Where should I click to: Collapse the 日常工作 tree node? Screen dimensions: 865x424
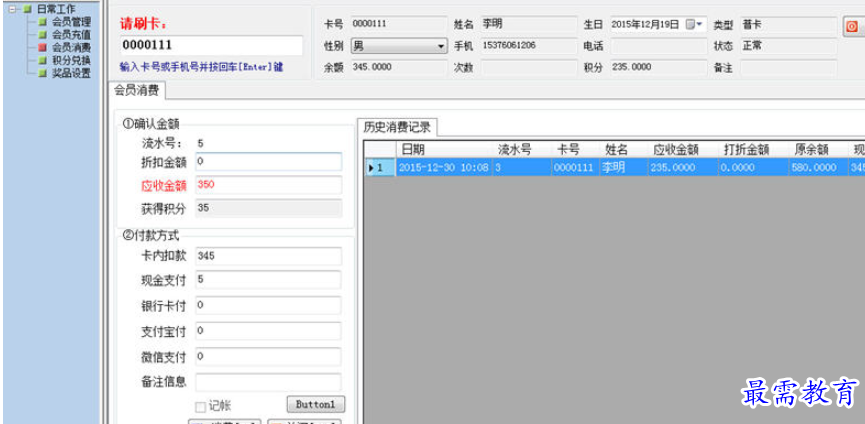pos(12,9)
